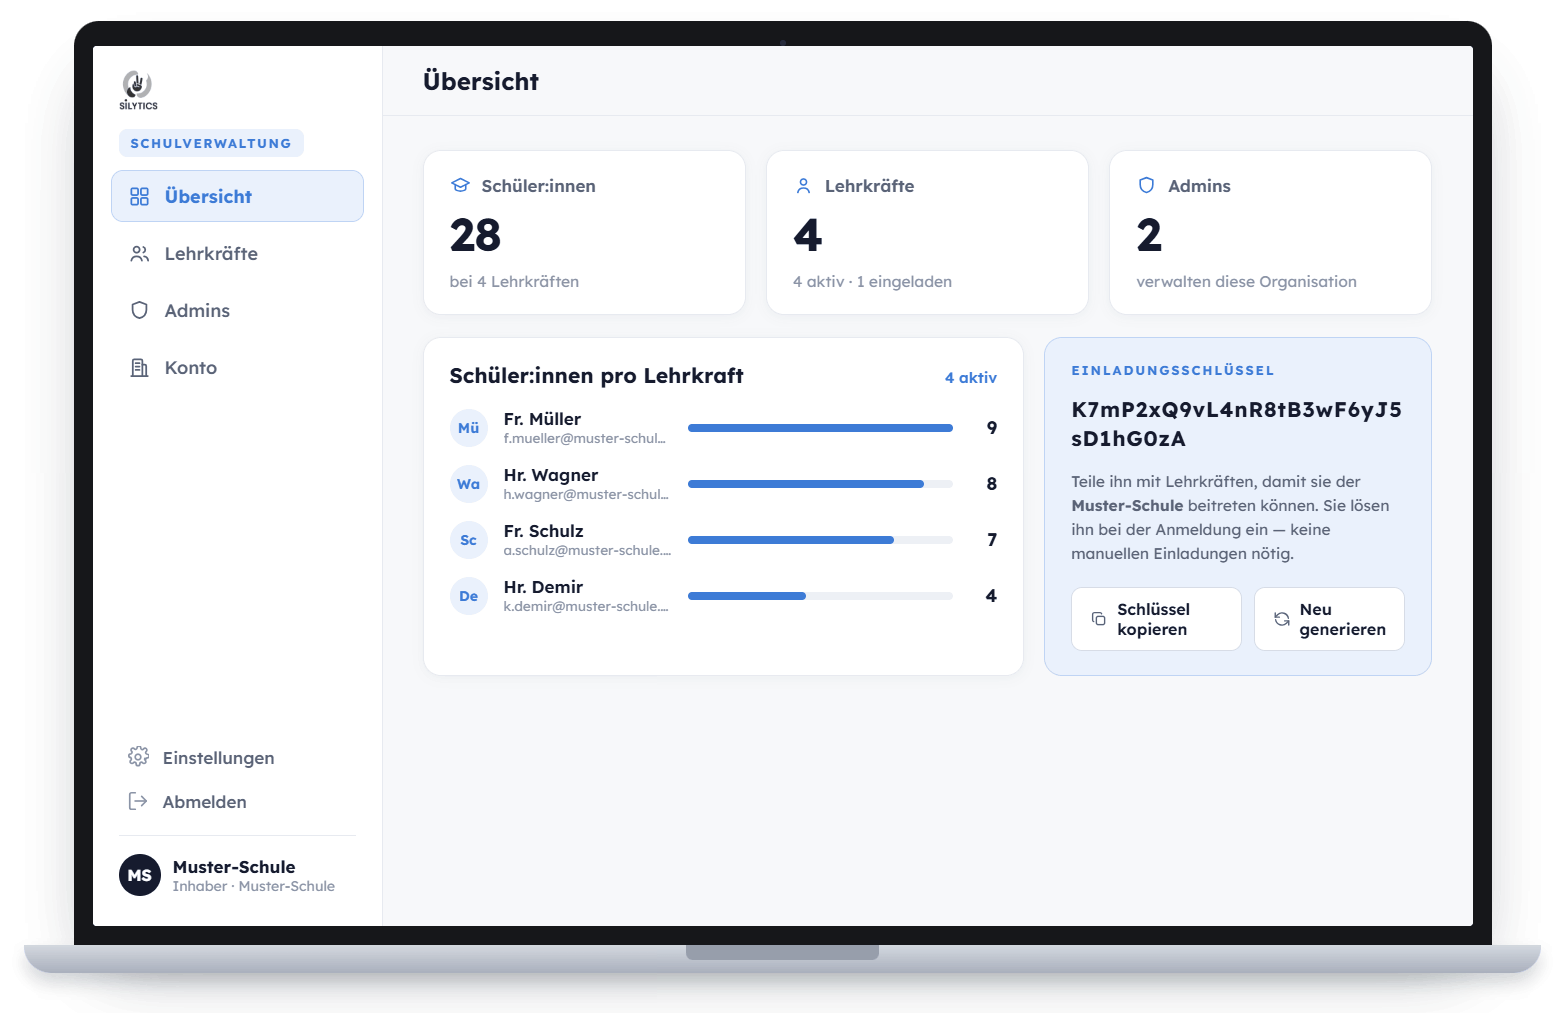Open the Übersicht menu item
1565x1013 pixels.
point(237,196)
